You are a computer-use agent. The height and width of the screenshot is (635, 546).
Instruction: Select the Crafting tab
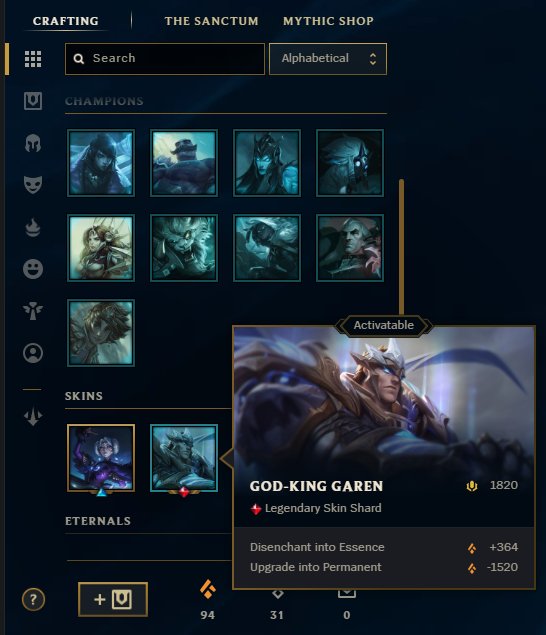(x=66, y=21)
